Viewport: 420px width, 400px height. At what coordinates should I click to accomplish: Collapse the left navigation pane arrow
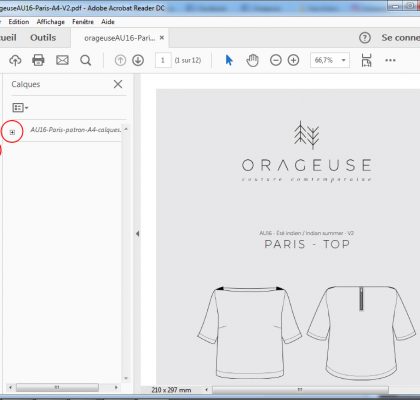137,234
